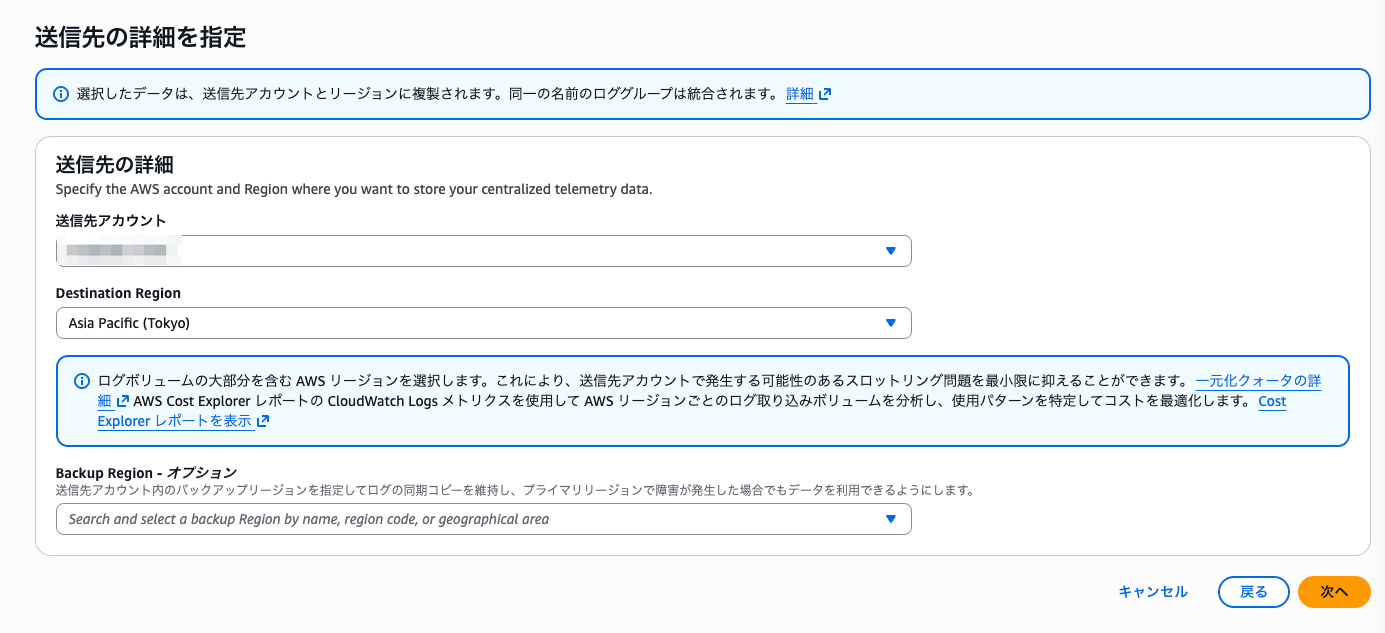Open the Backup Region selection dropdown

pos(484,518)
